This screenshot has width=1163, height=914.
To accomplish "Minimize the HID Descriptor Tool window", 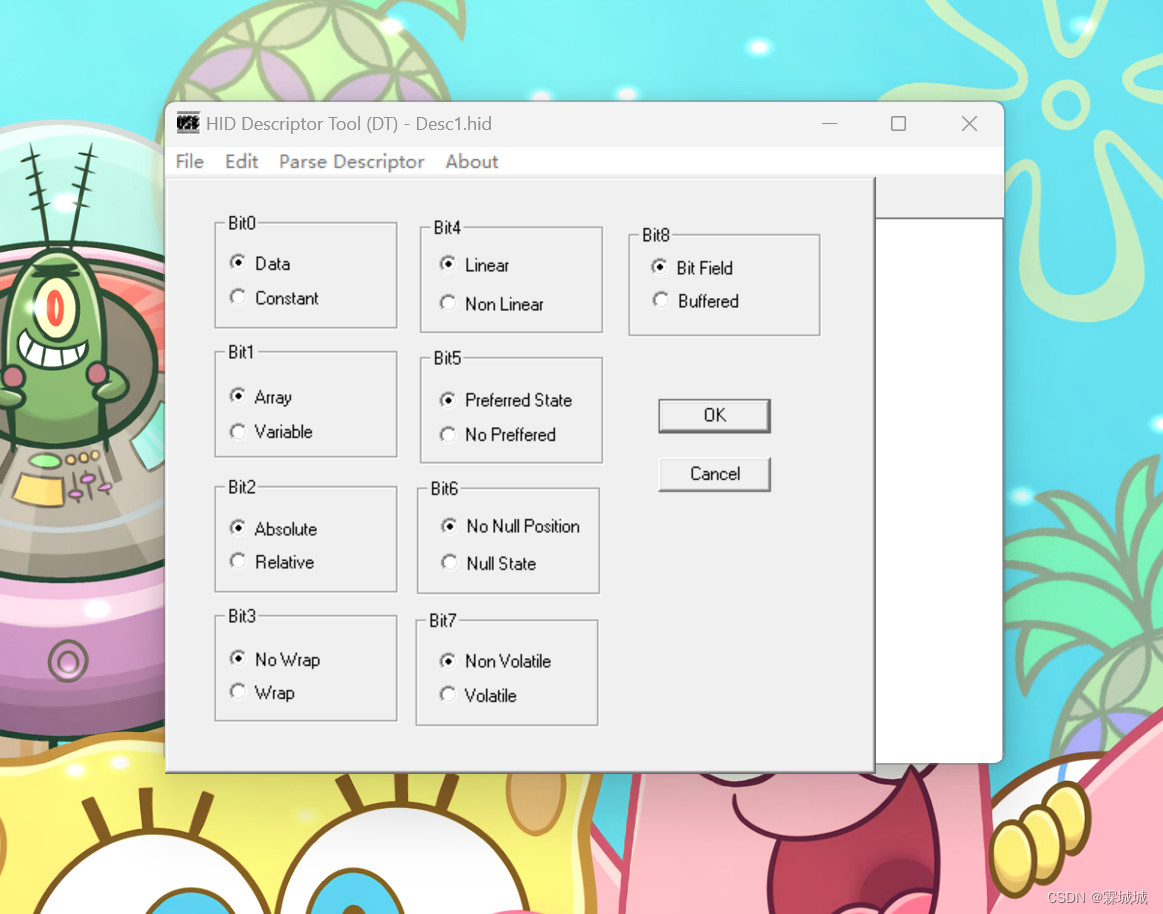I will 829,124.
